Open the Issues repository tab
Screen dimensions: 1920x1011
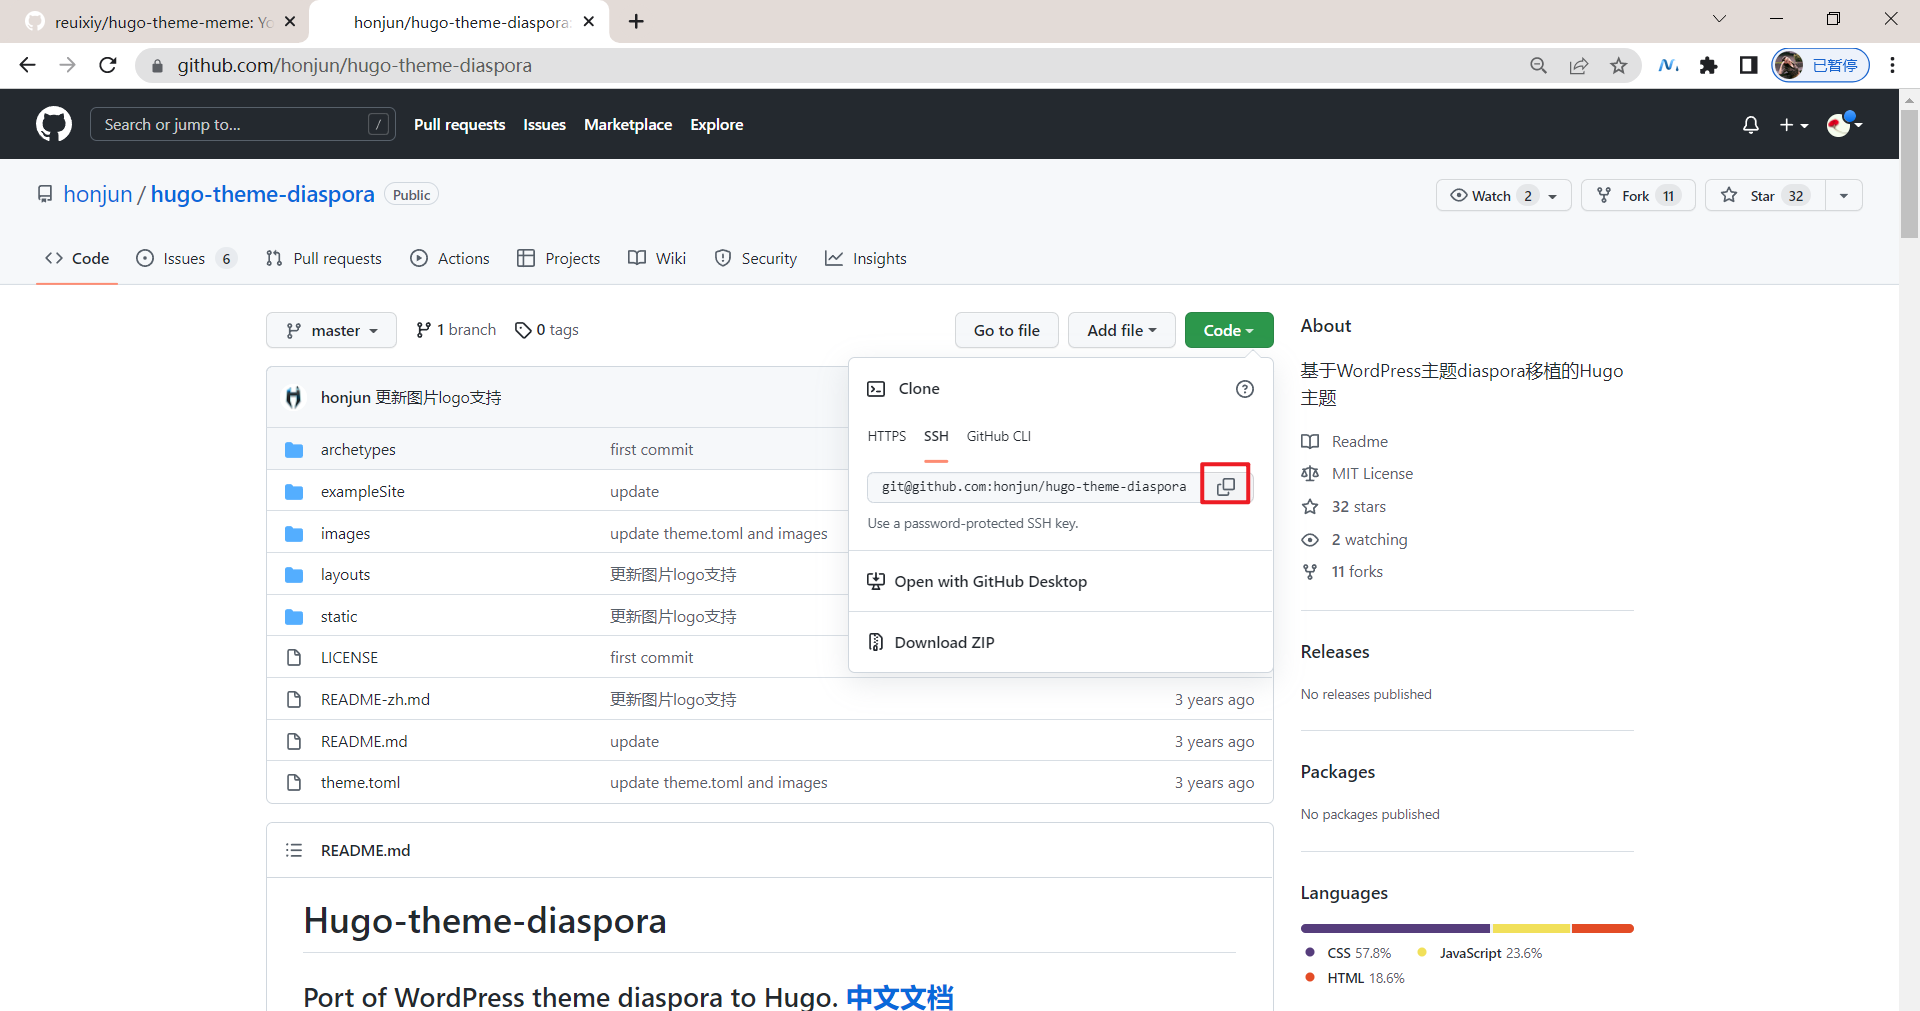(186, 258)
